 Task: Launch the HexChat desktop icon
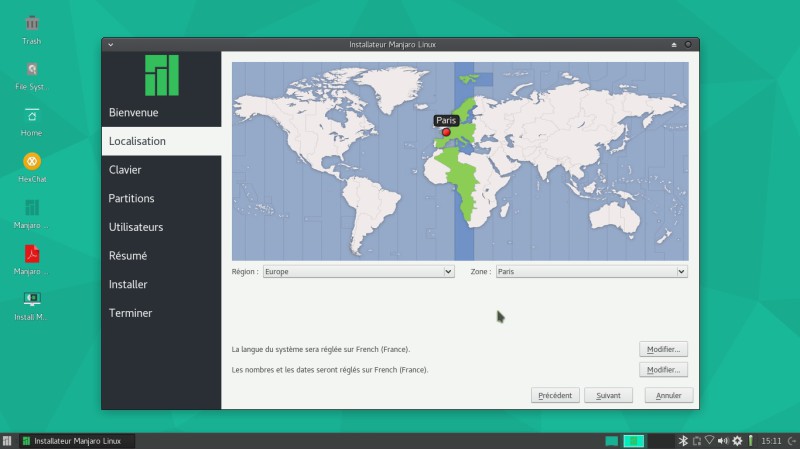32,162
